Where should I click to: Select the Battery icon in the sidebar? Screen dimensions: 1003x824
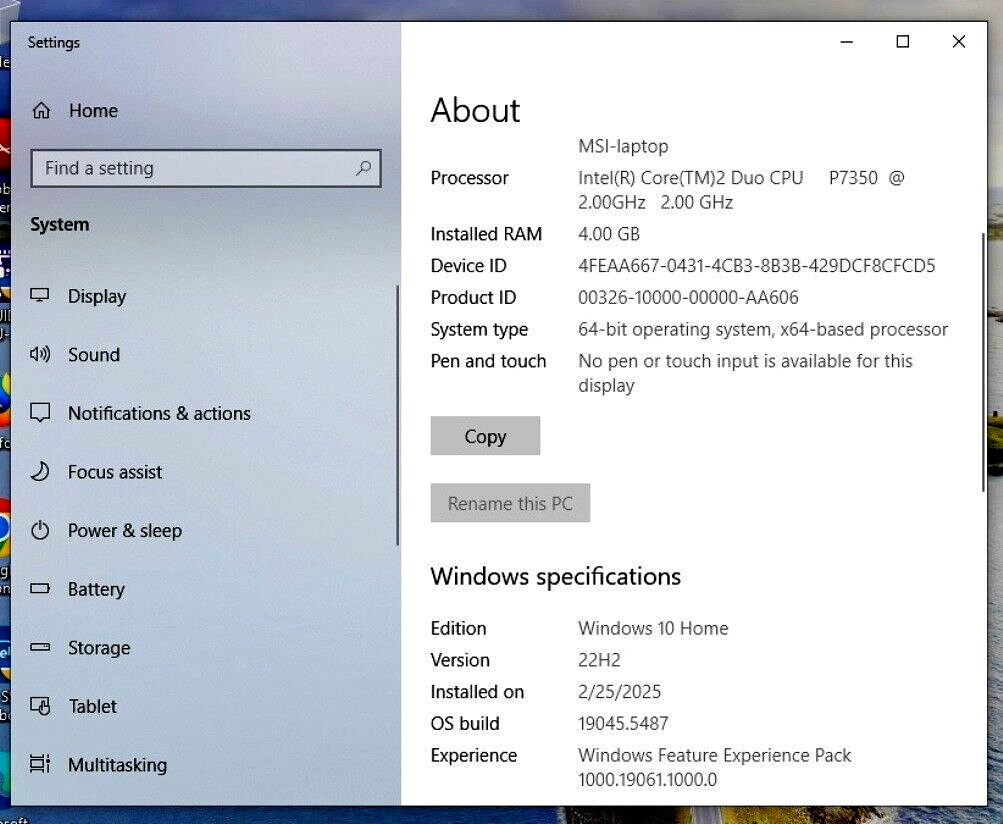point(40,589)
